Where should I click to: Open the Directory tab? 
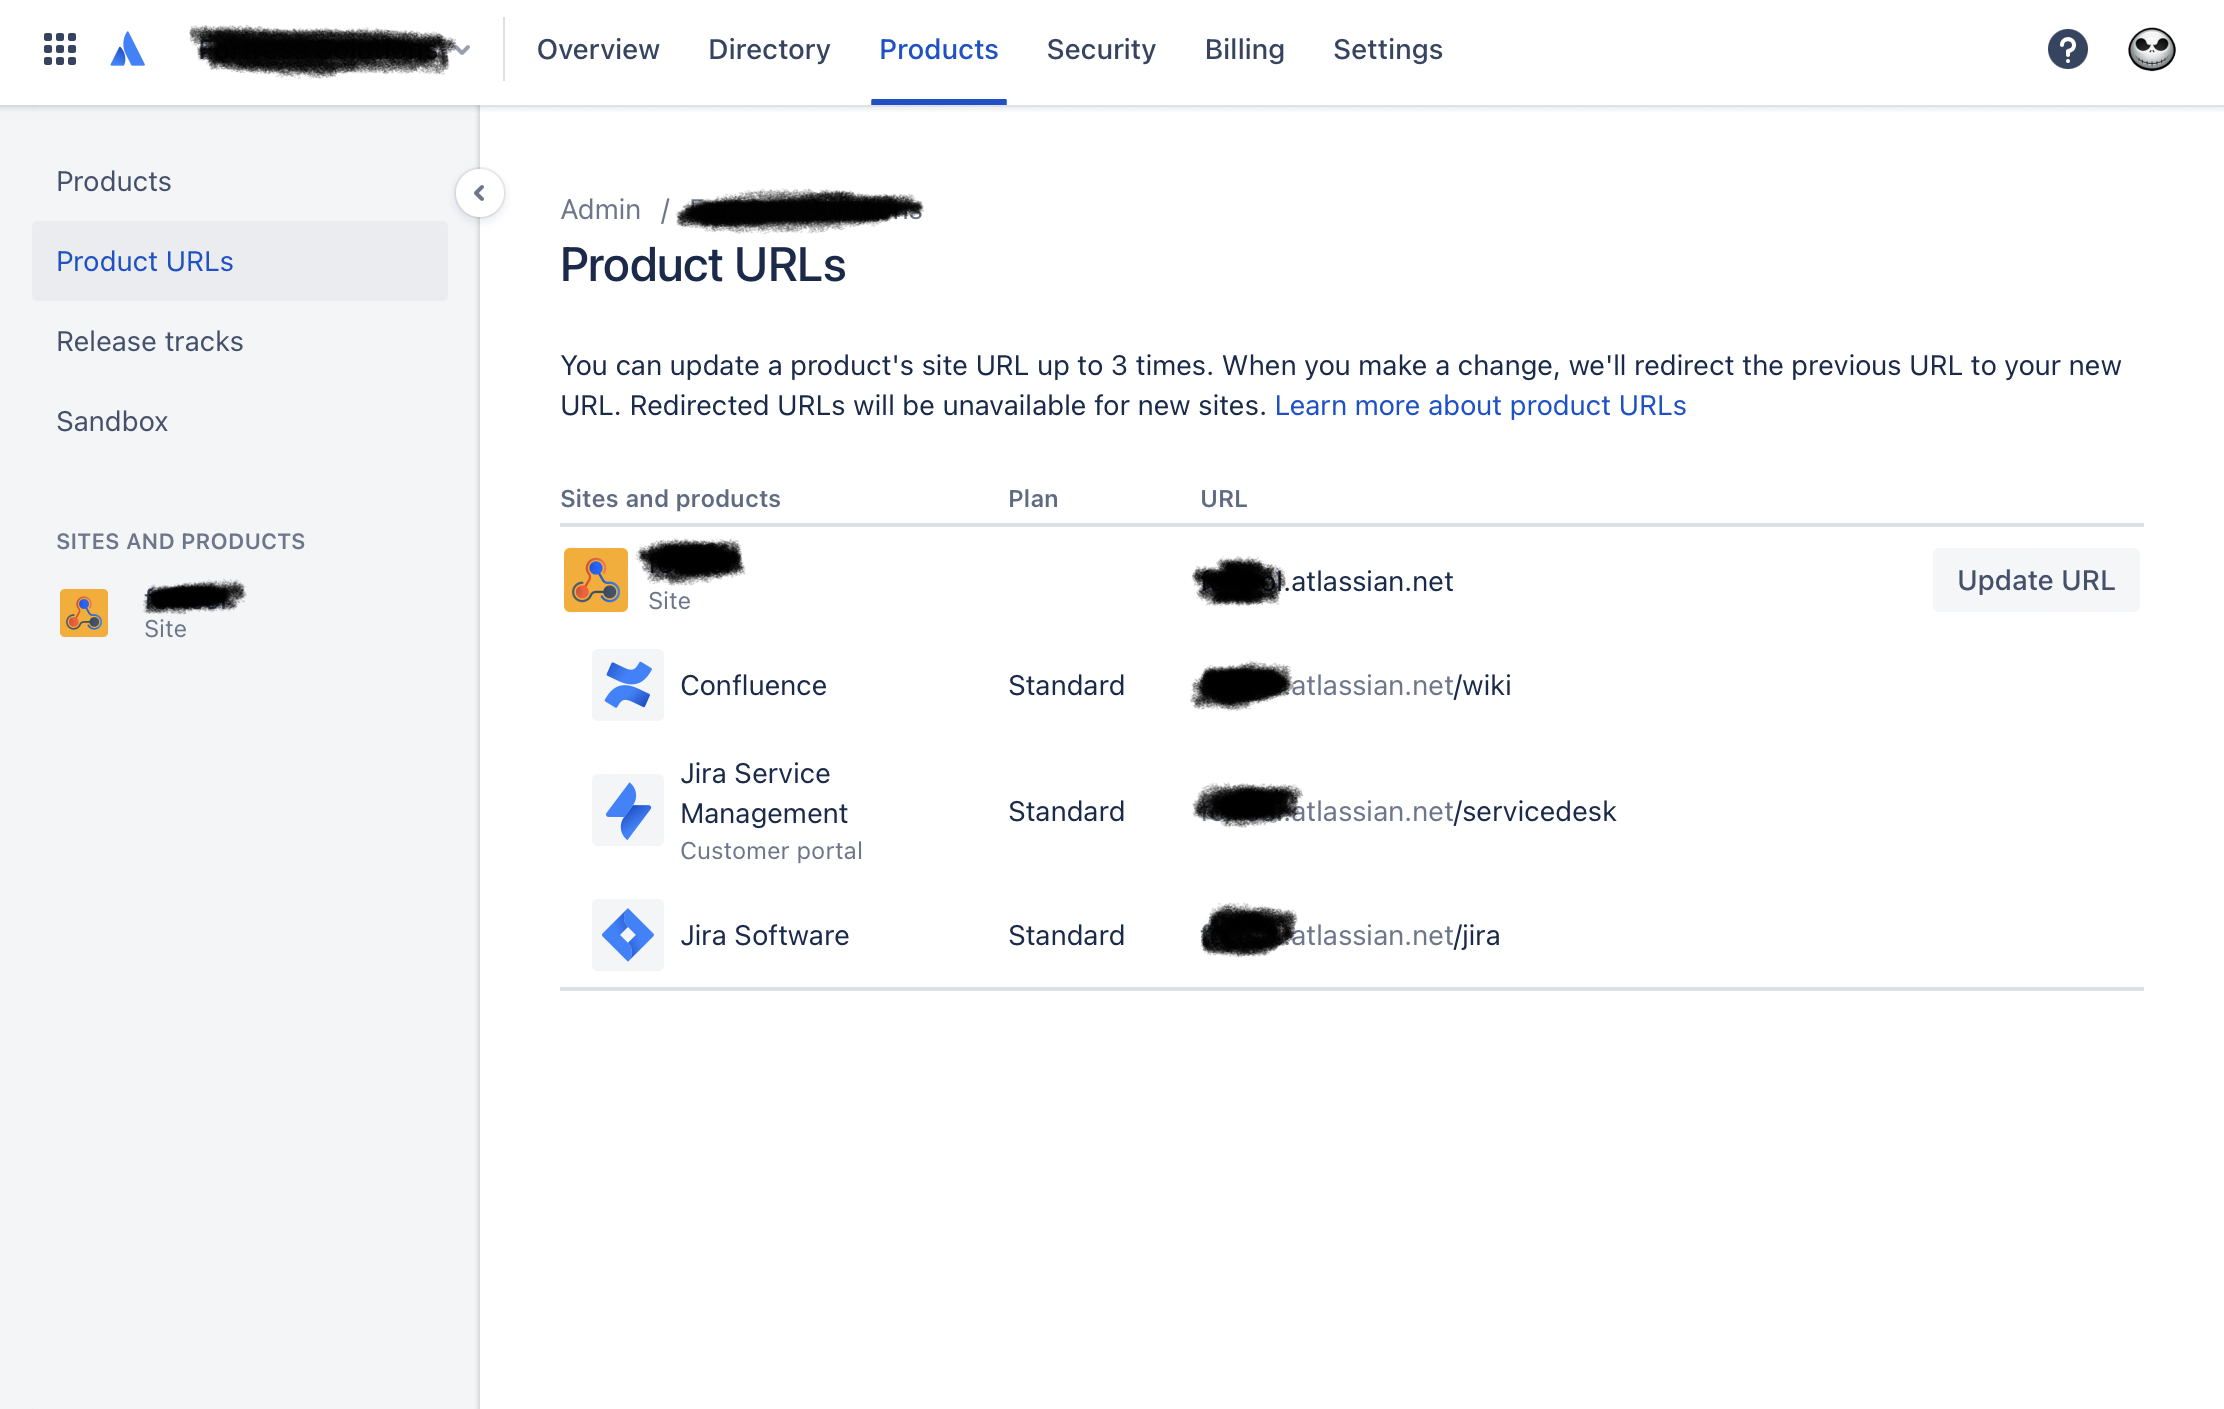point(769,49)
